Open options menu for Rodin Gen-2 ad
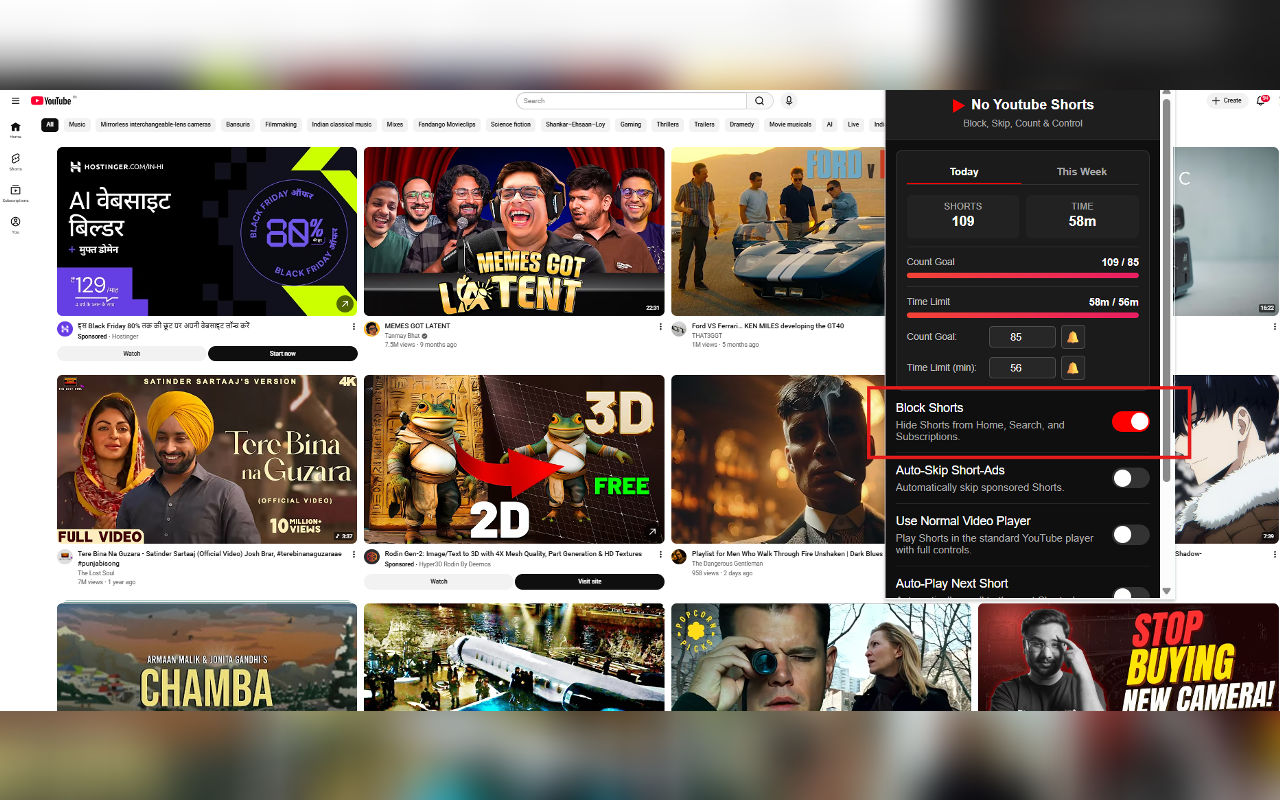The height and width of the screenshot is (800, 1280). pyautogui.click(x=660, y=555)
